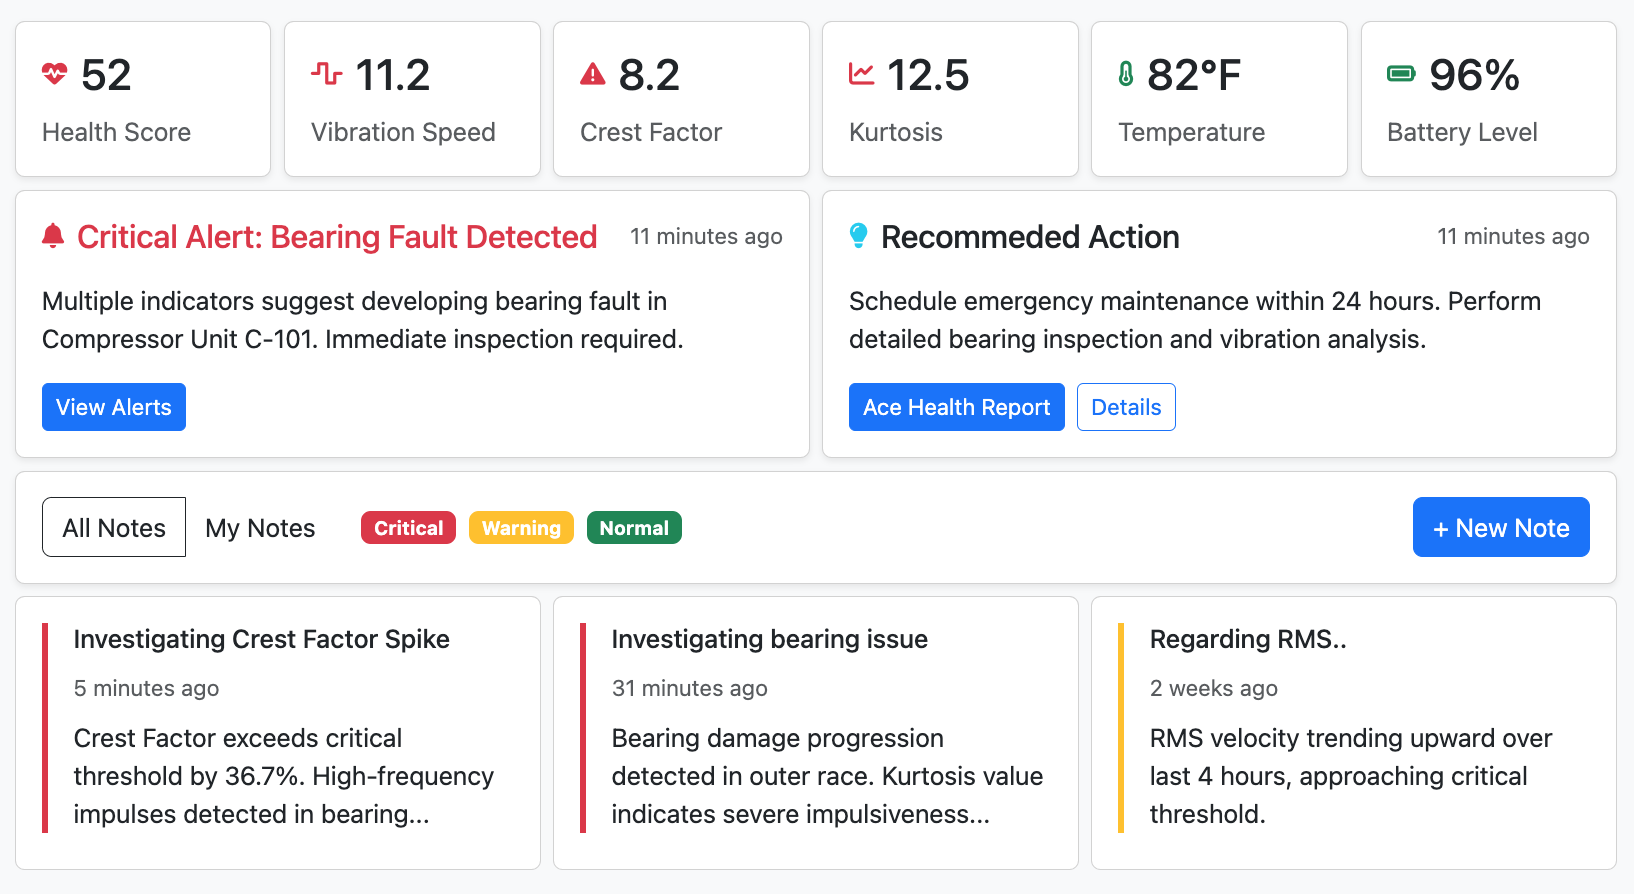Toggle the Normal notes filter badge
Screen dimensions: 1634x894
[634, 528]
